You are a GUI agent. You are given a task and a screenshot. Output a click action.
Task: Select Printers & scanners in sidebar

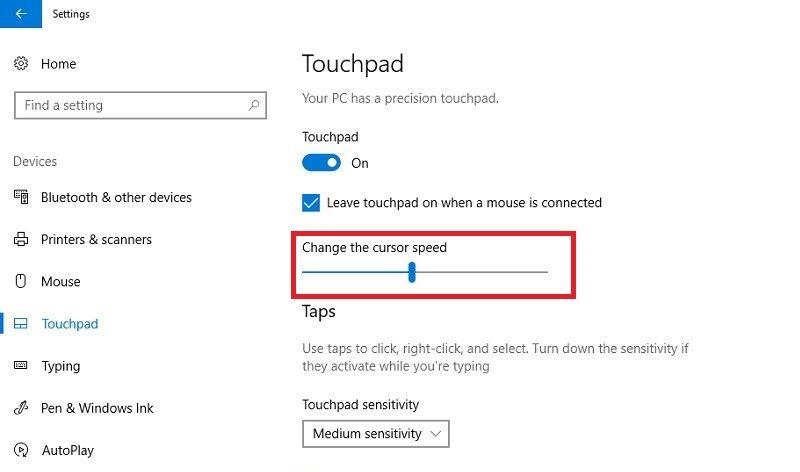coord(96,240)
